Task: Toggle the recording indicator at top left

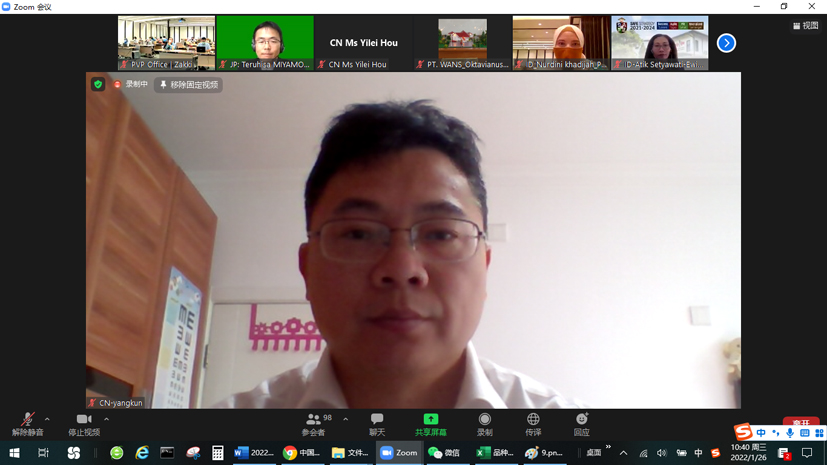Action: click(130, 85)
